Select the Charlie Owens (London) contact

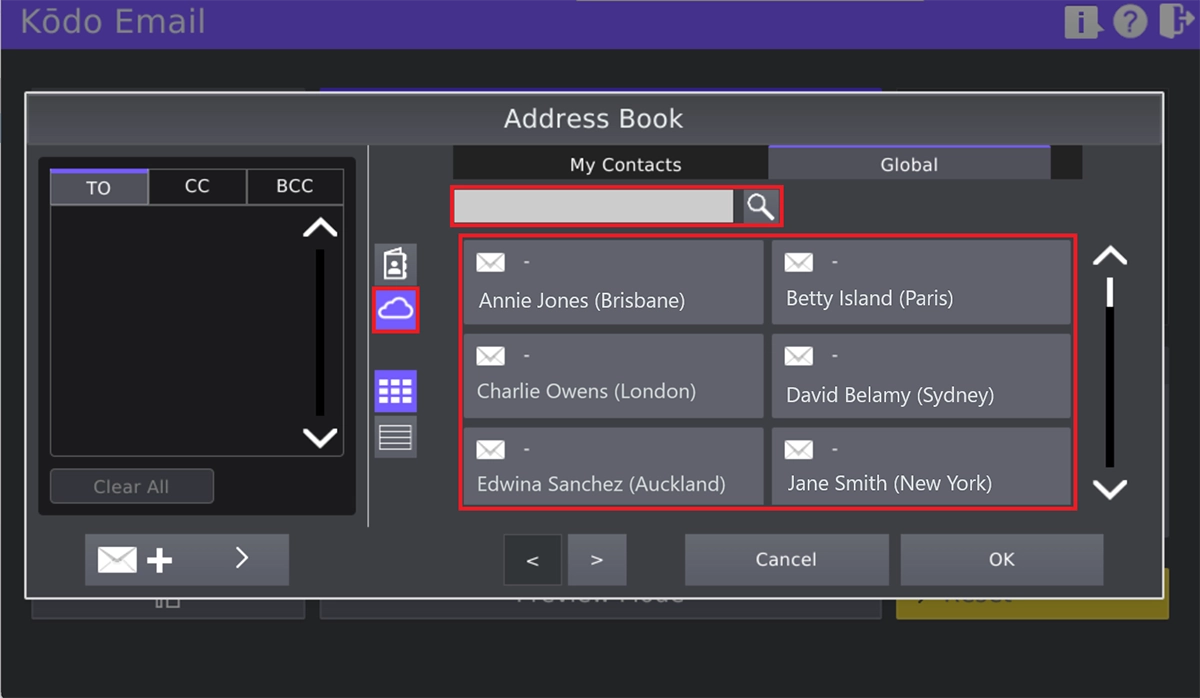point(612,376)
